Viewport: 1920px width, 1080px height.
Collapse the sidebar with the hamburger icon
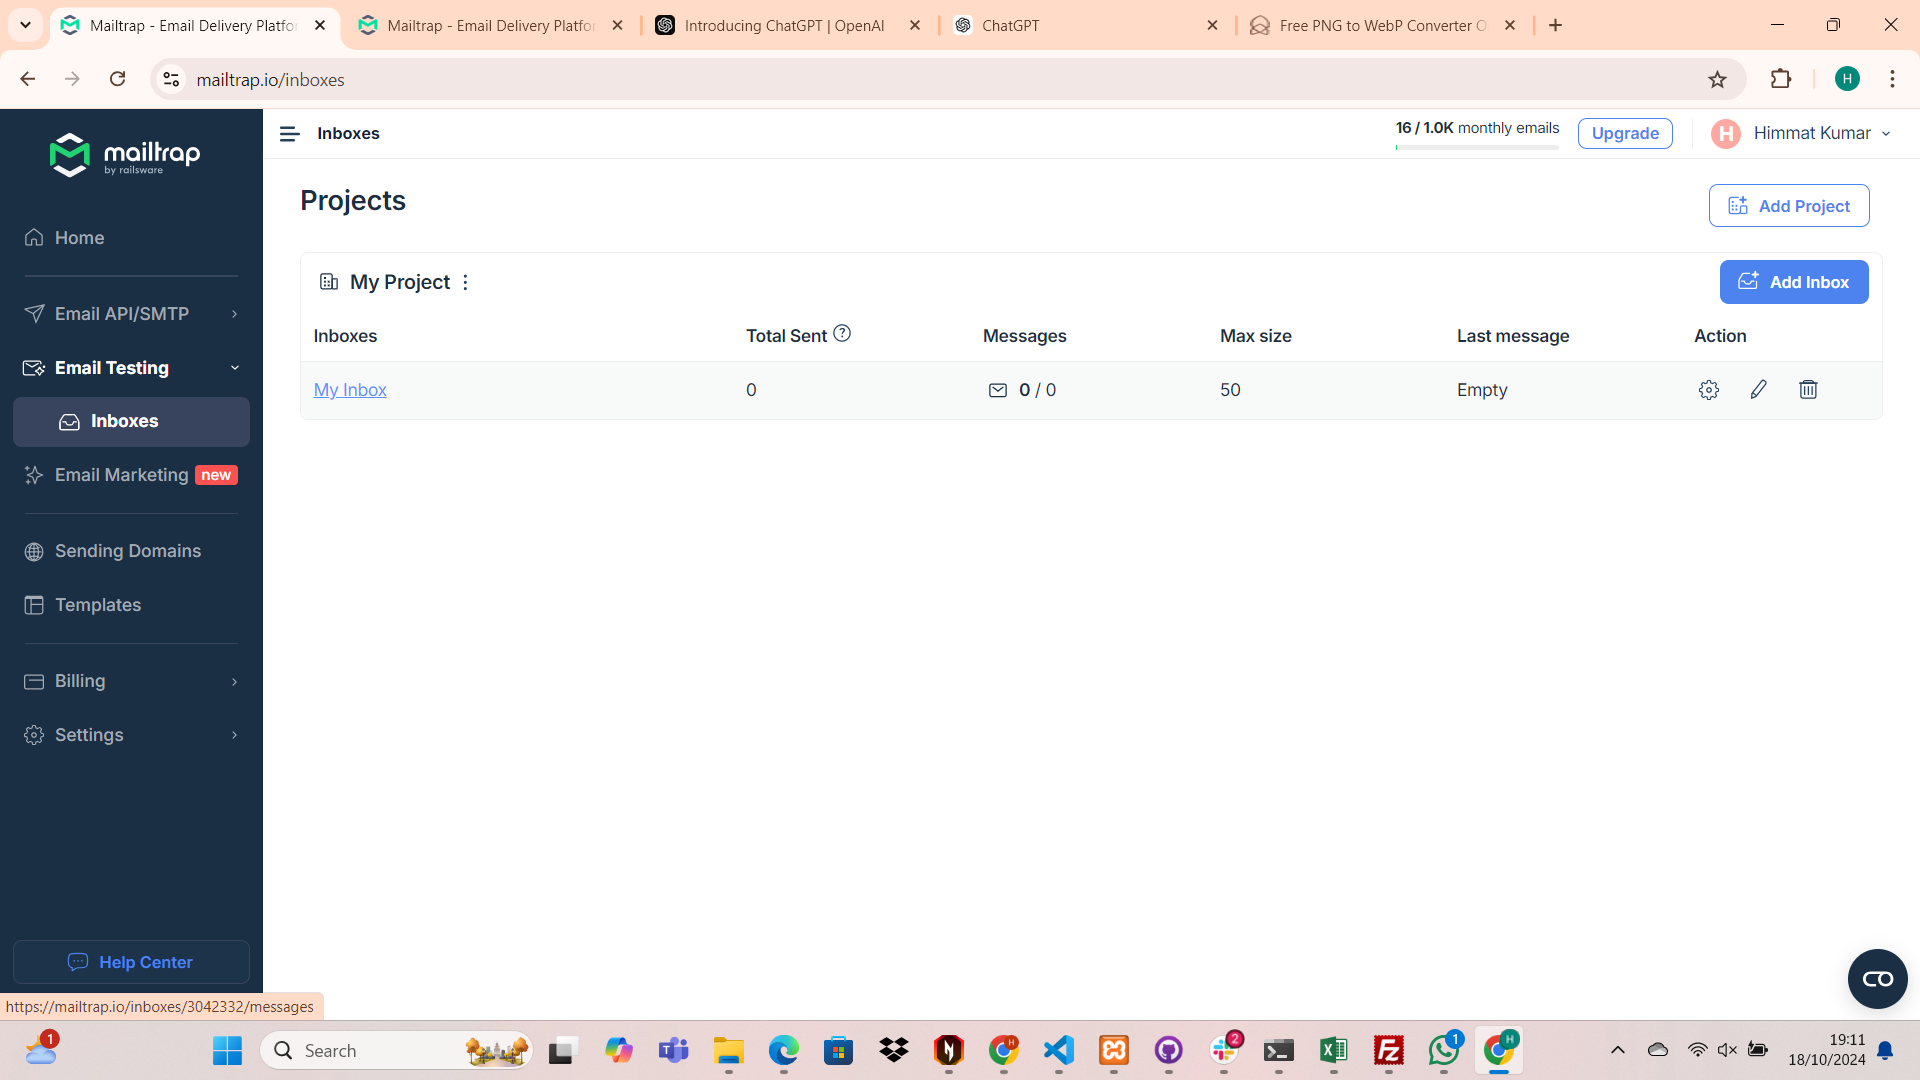(289, 134)
